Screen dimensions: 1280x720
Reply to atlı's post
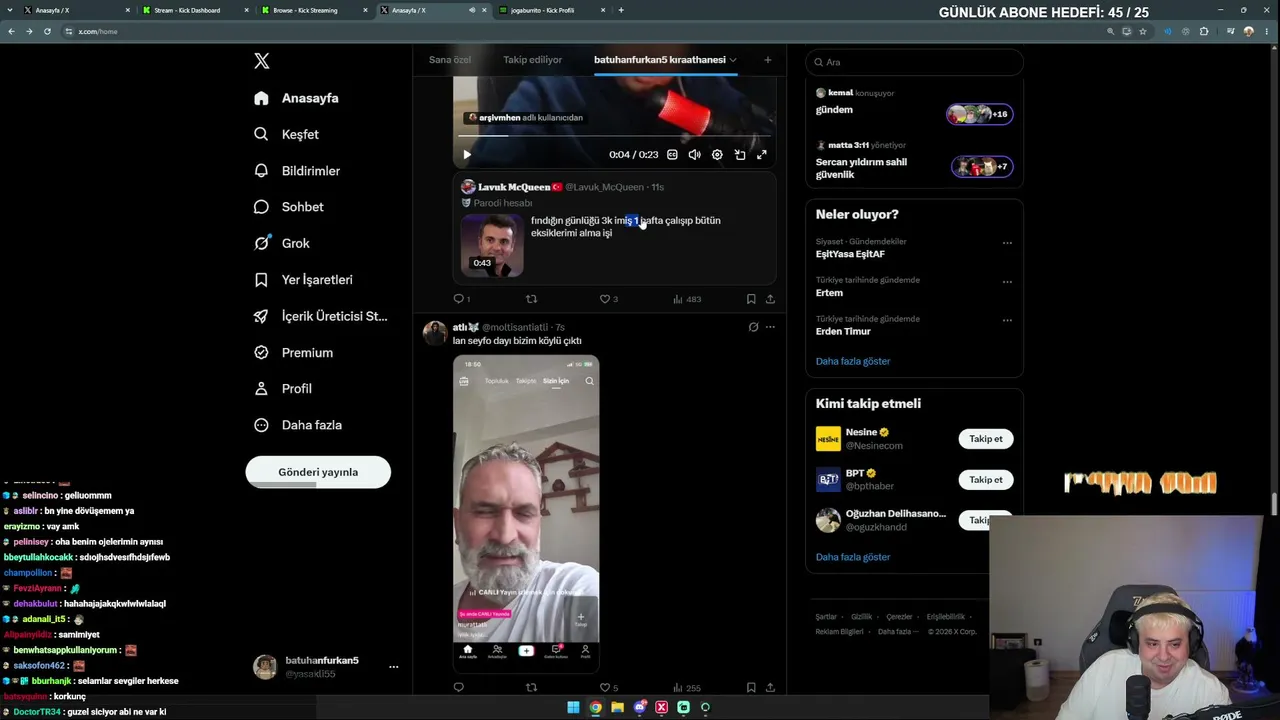(459, 688)
